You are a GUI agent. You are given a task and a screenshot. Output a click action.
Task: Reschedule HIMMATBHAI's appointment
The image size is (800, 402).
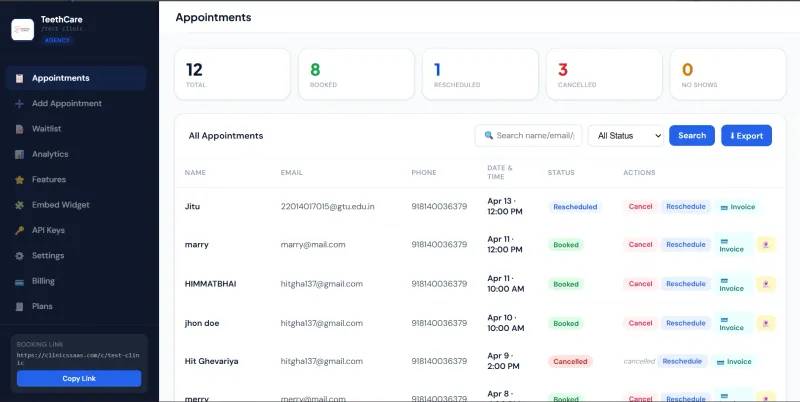686,284
